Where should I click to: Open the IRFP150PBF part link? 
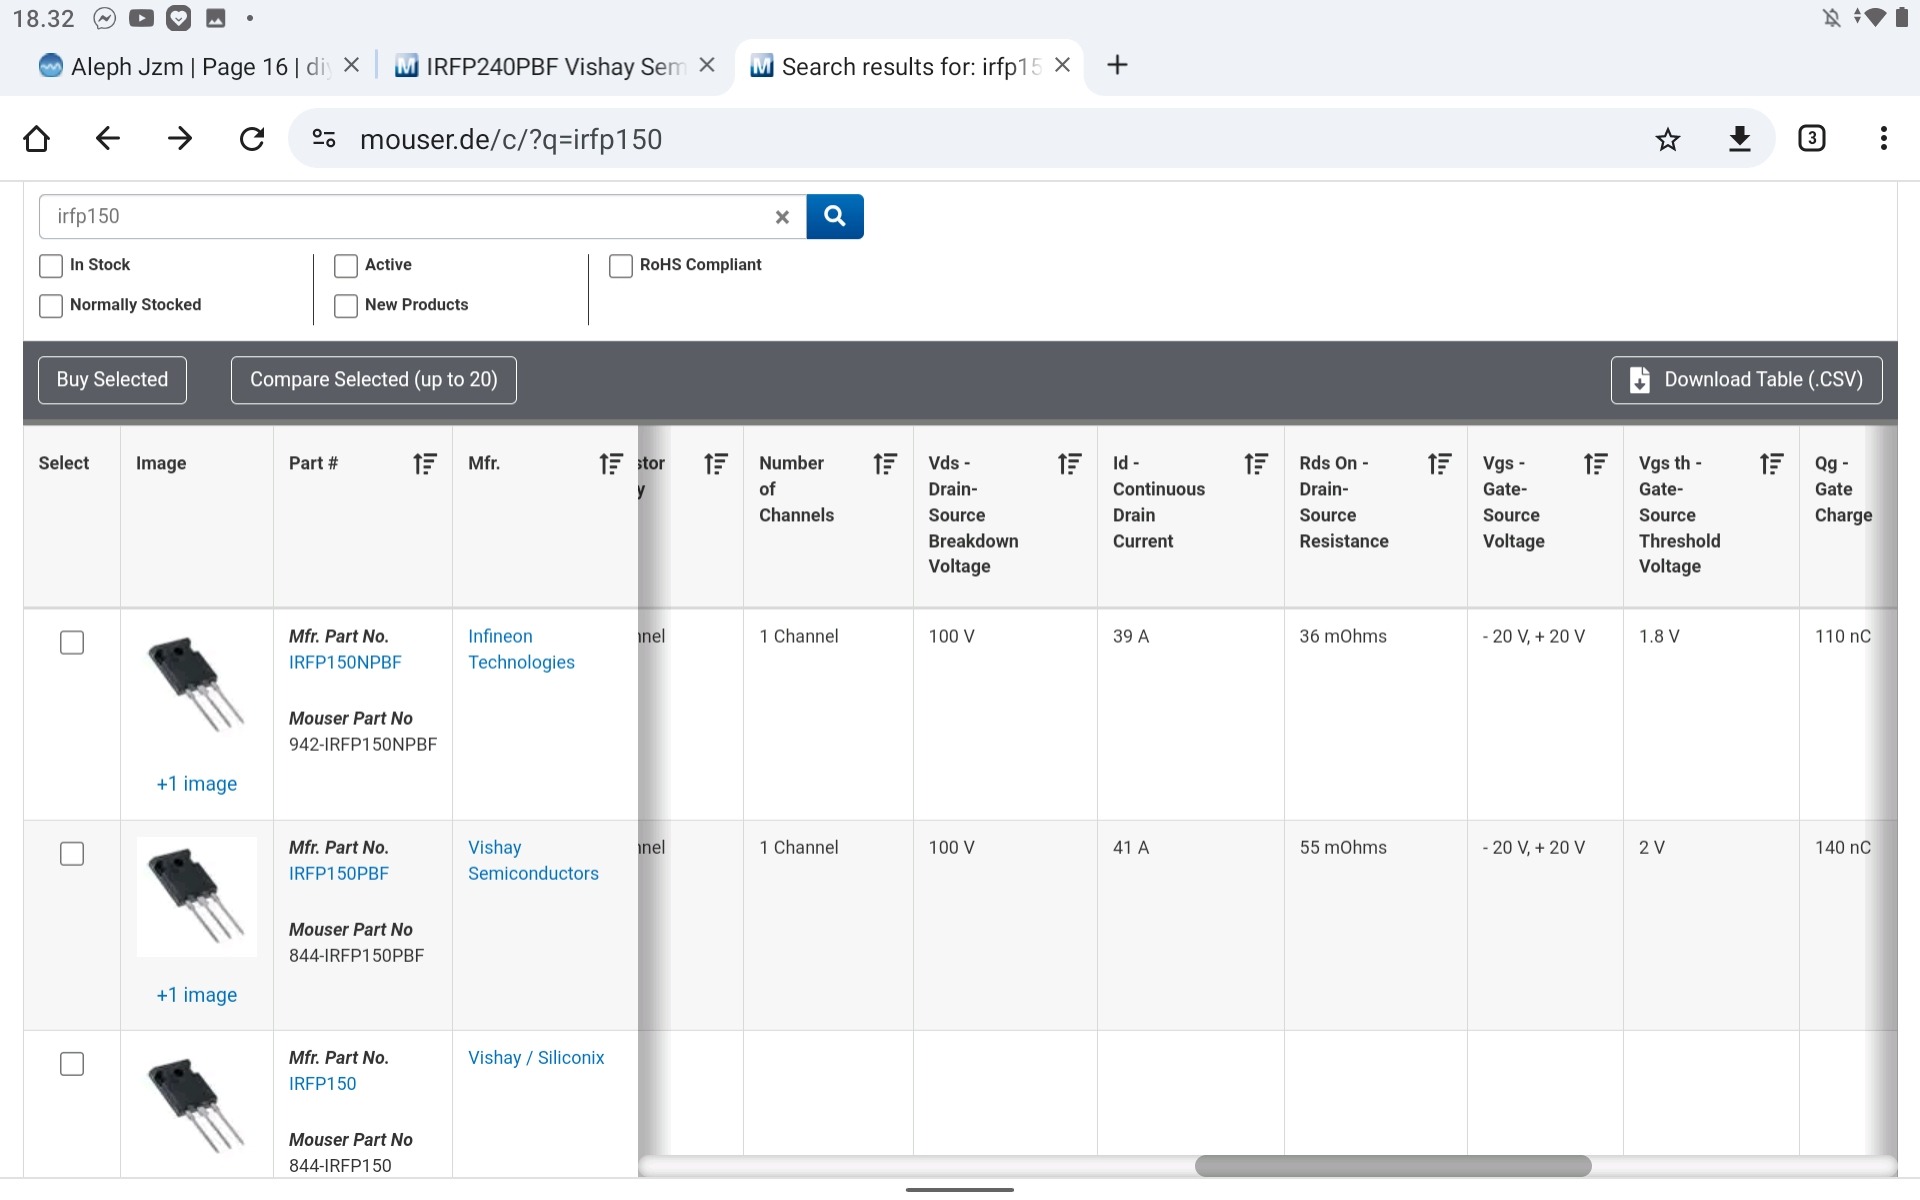pyautogui.click(x=339, y=873)
